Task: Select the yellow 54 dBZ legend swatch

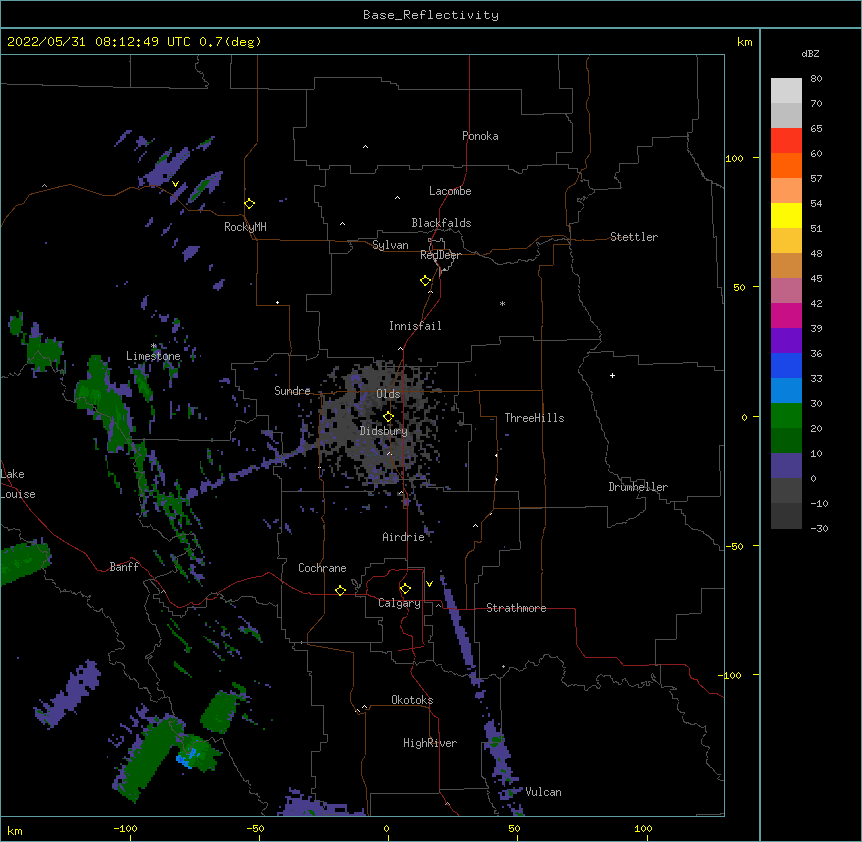Action: point(786,215)
